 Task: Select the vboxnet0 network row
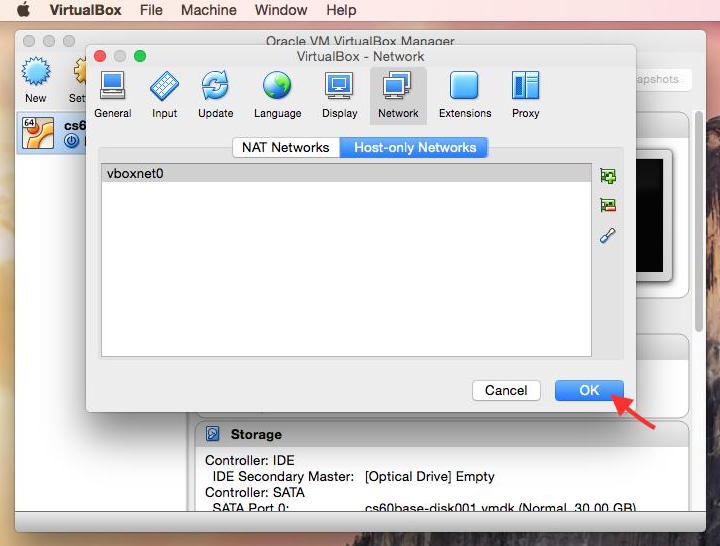click(x=346, y=173)
